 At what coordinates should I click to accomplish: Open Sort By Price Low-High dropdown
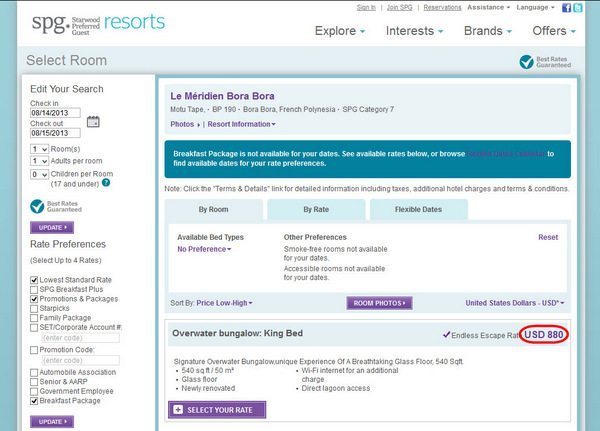pyautogui.click(x=224, y=303)
